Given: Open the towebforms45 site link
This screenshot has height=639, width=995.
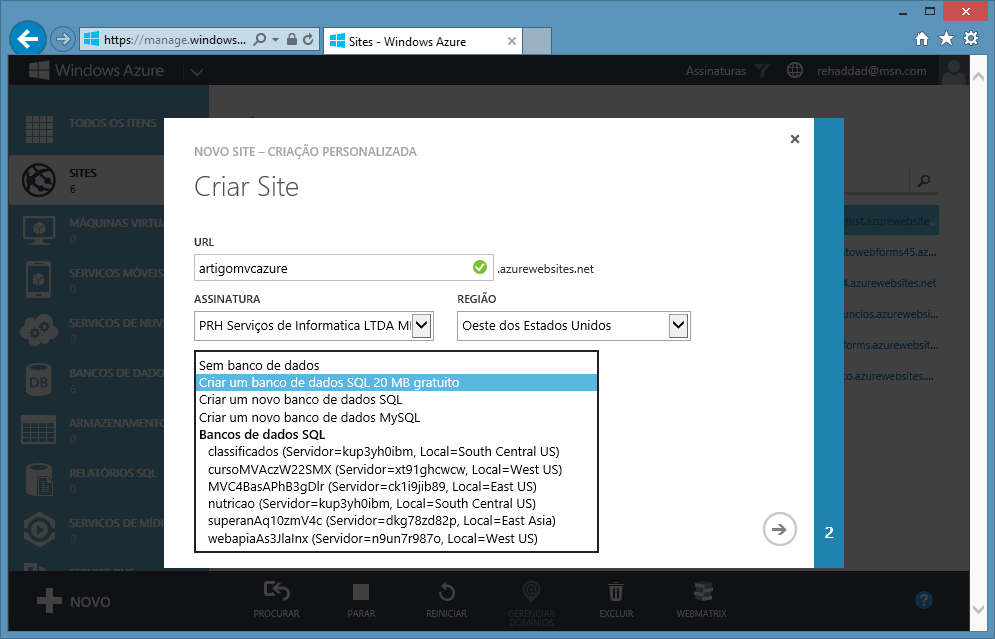Looking at the screenshot, I should tap(890, 252).
